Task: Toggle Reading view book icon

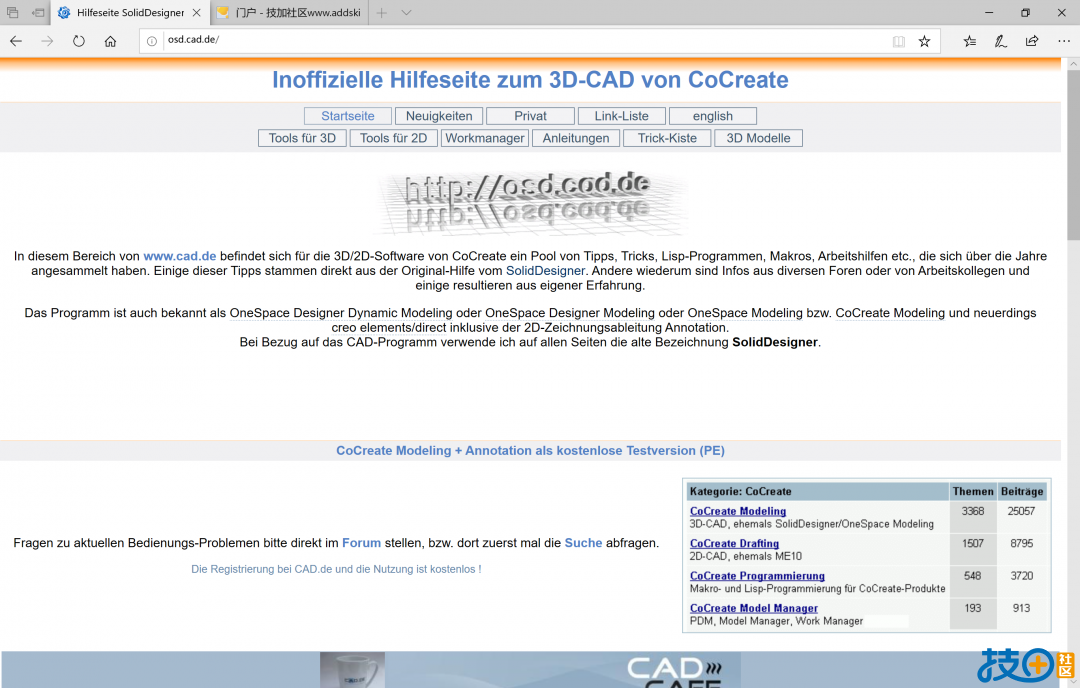Action: click(899, 41)
